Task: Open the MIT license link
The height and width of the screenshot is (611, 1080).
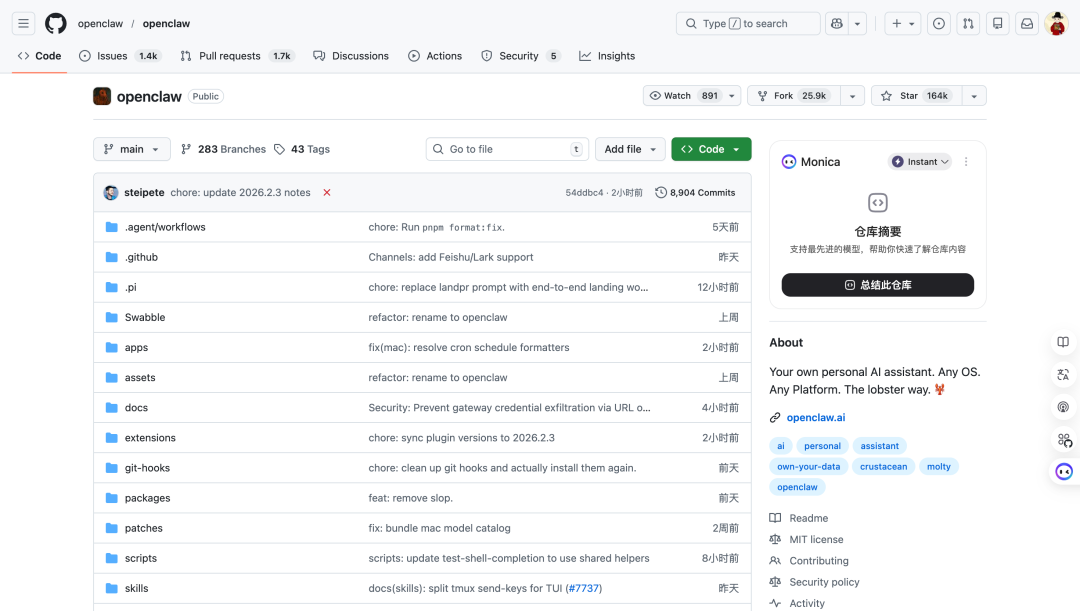Action: (816, 539)
